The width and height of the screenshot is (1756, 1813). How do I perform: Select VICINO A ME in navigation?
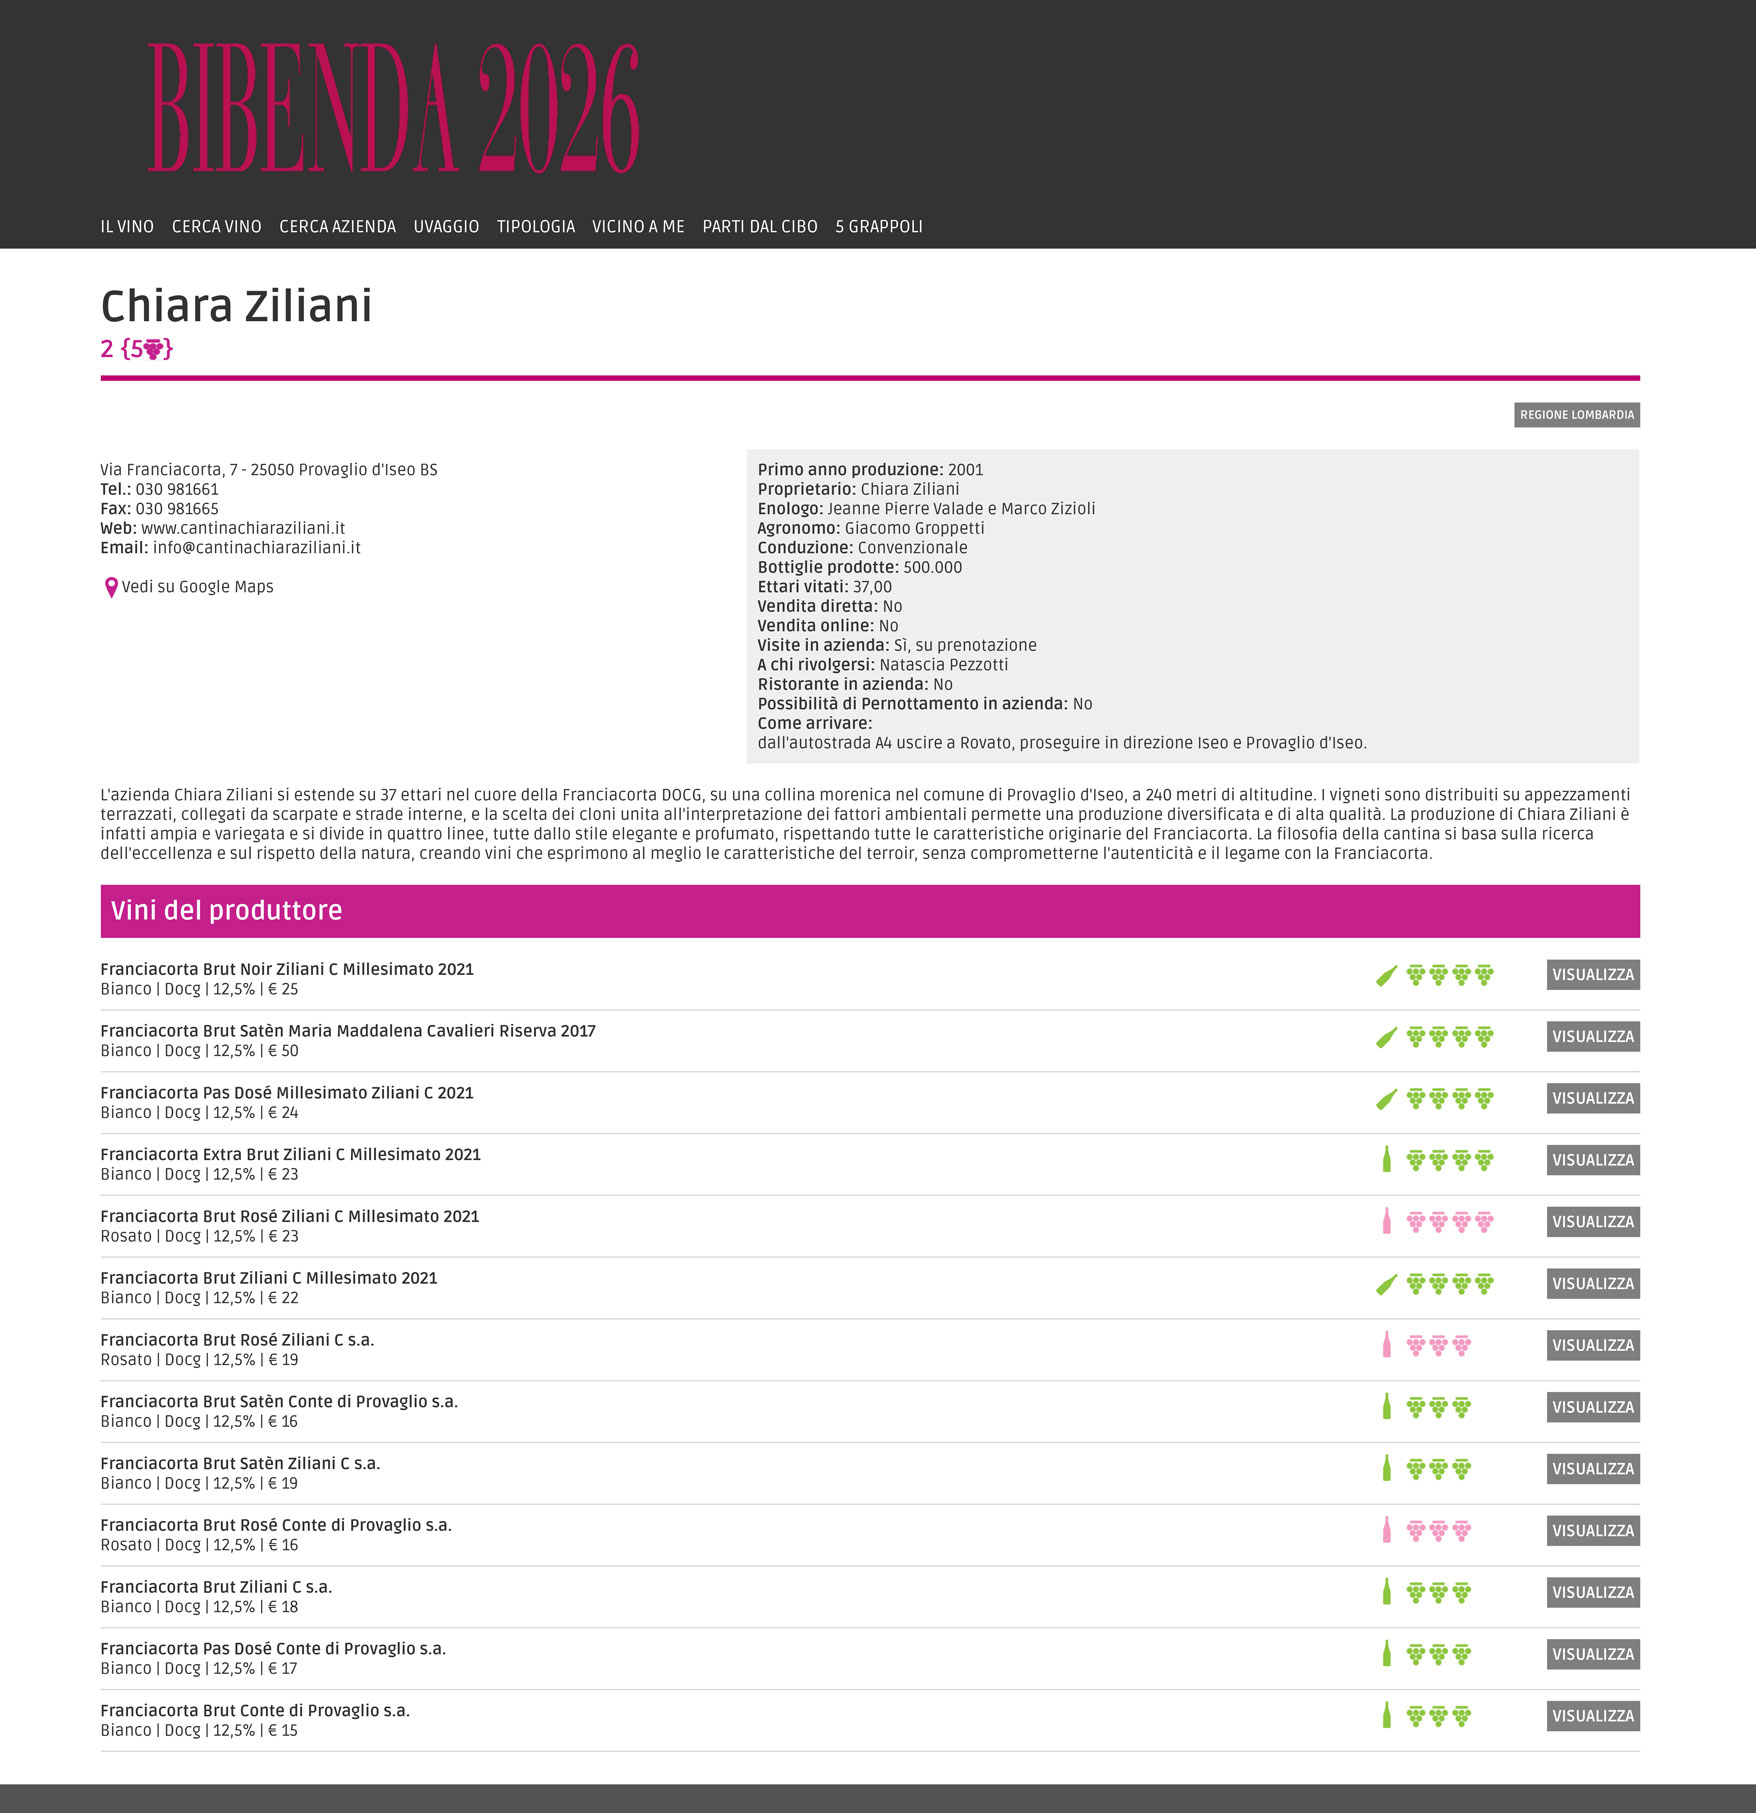click(638, 227)
